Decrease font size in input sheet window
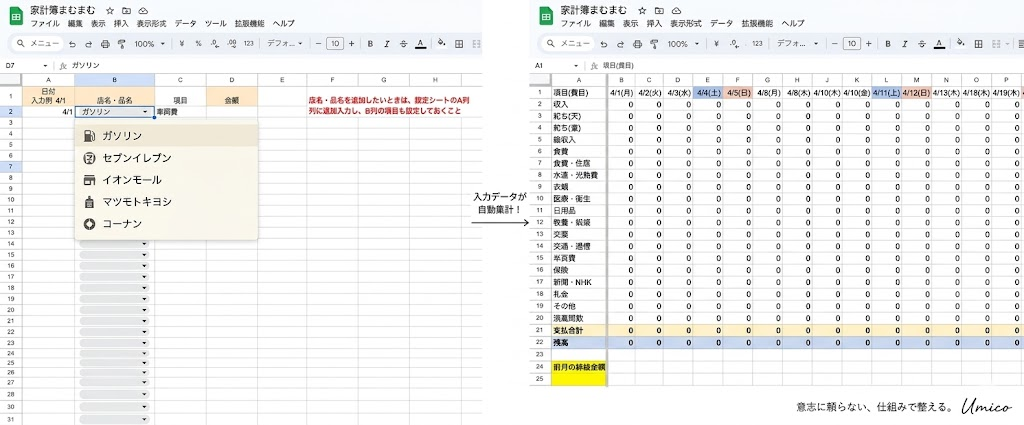1024x425 pixels. click(319, 44)
